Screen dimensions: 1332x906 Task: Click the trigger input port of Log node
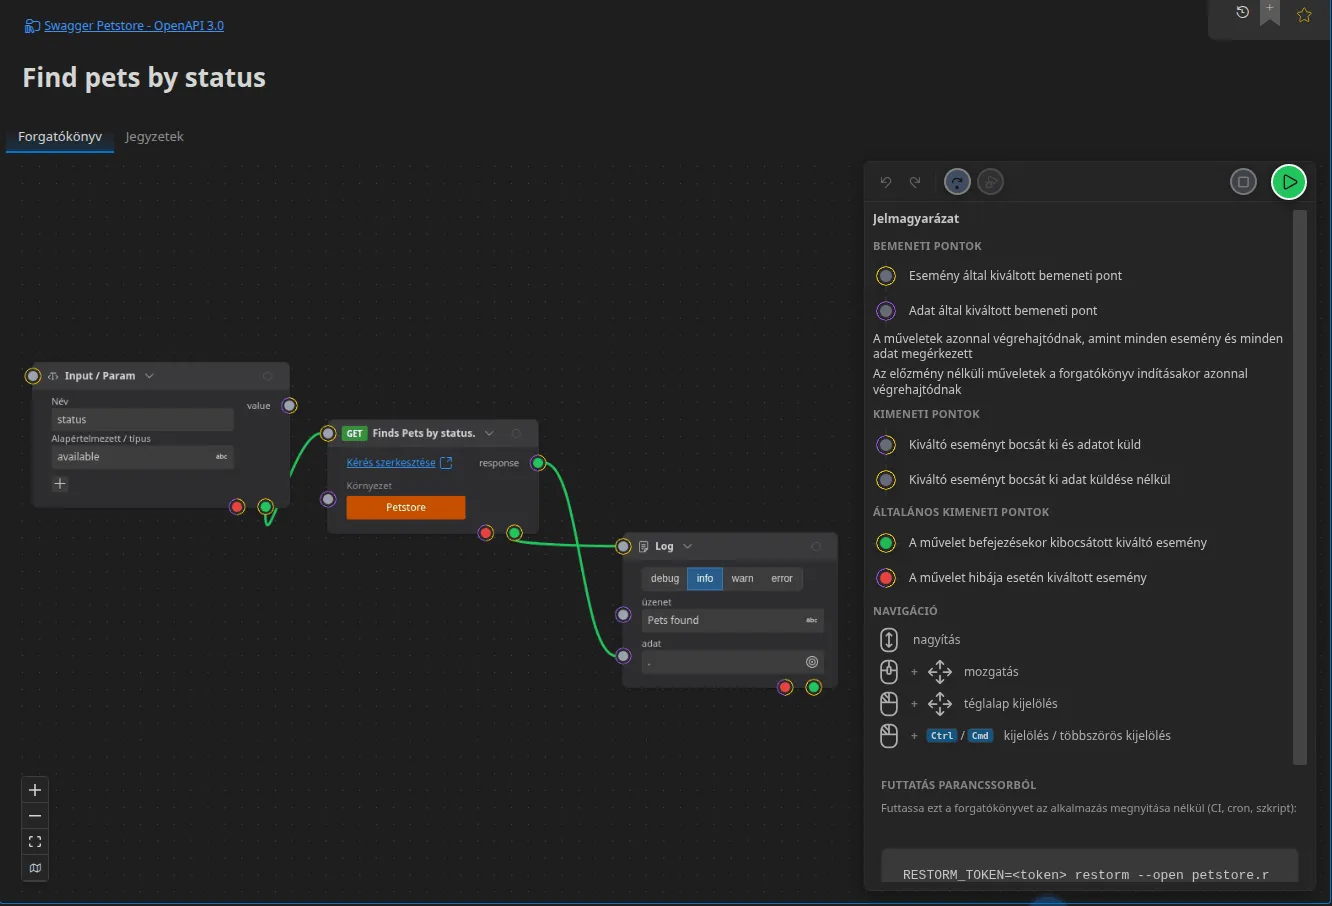623,546
